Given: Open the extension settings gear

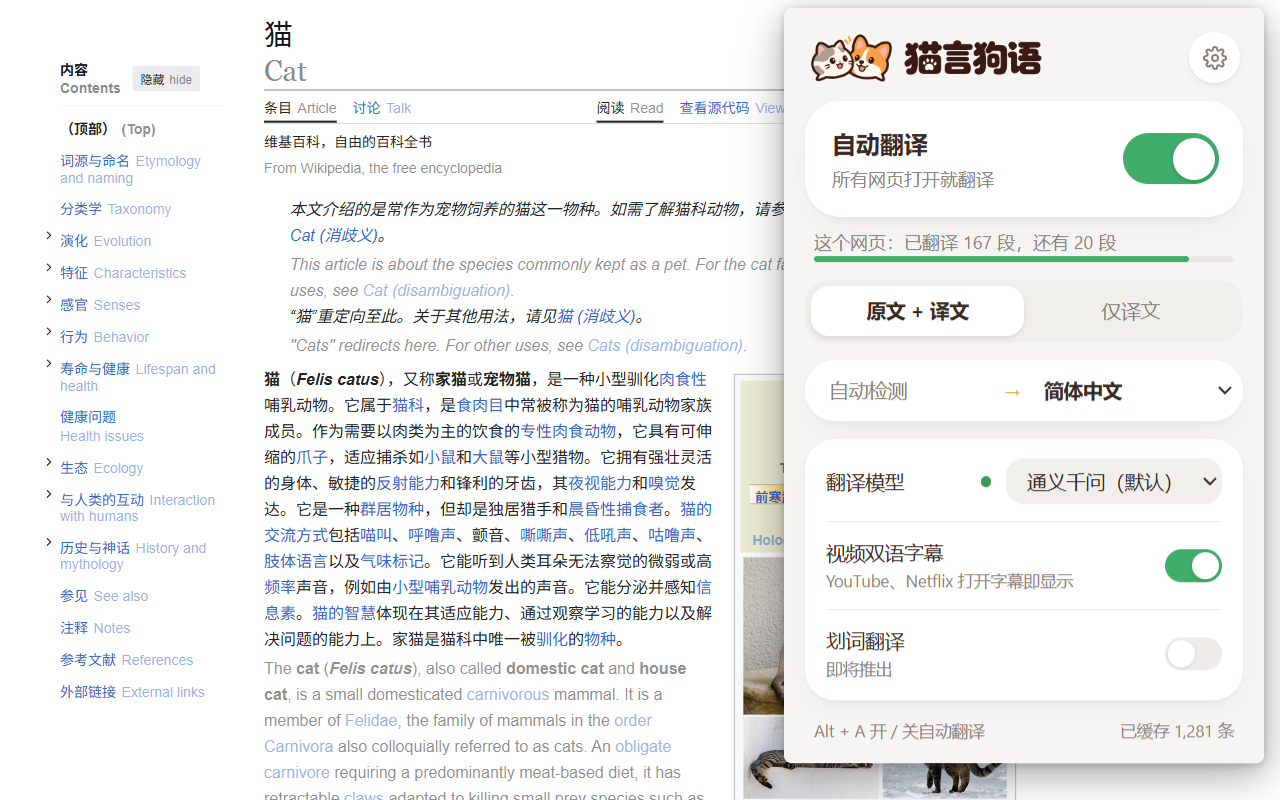Looking at the screenshot, I should 1215,58.
